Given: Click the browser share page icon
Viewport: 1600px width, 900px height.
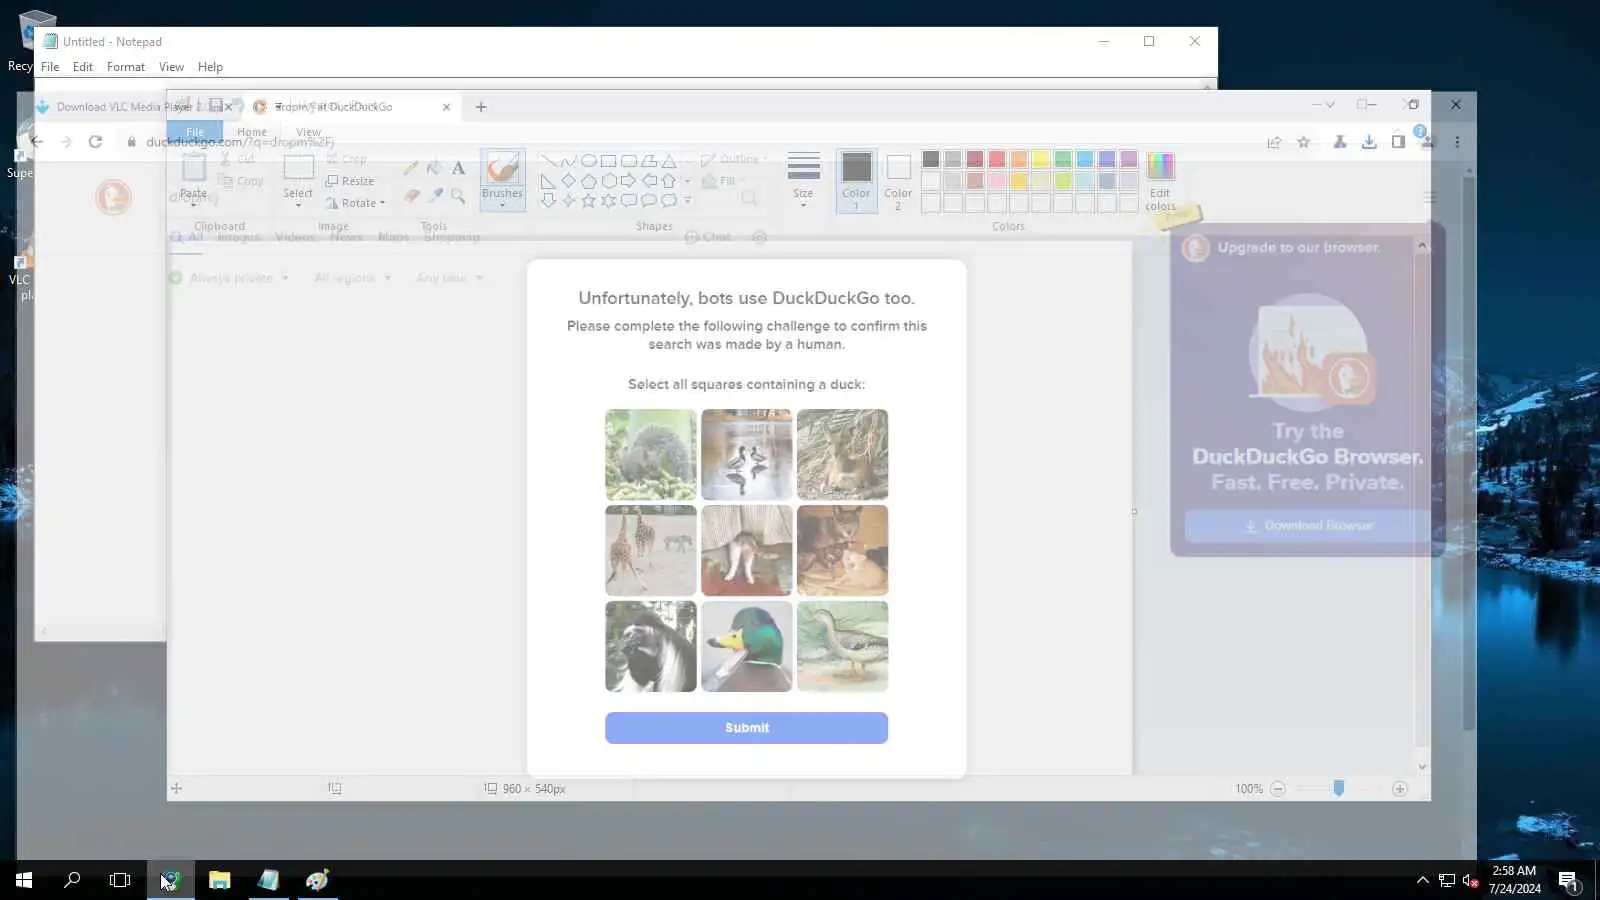Looking at the screenshot, I should point(1274,142).
